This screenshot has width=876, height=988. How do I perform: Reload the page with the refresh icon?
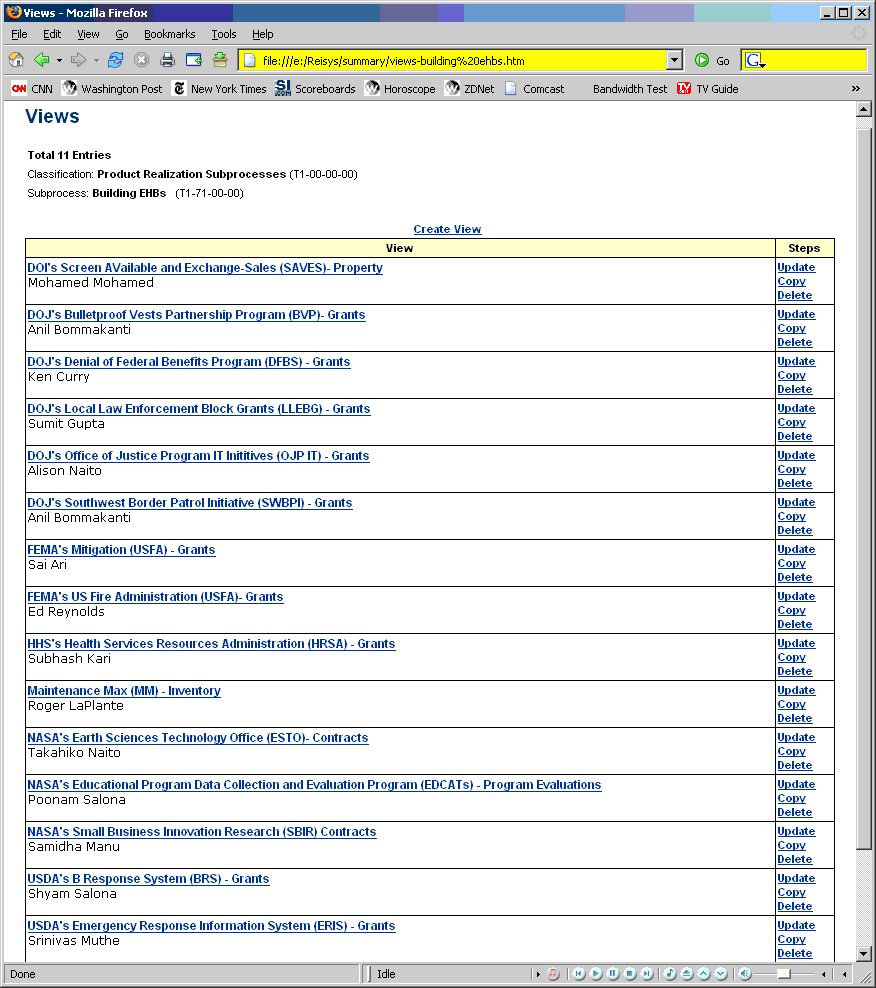[x=115, y=60]
